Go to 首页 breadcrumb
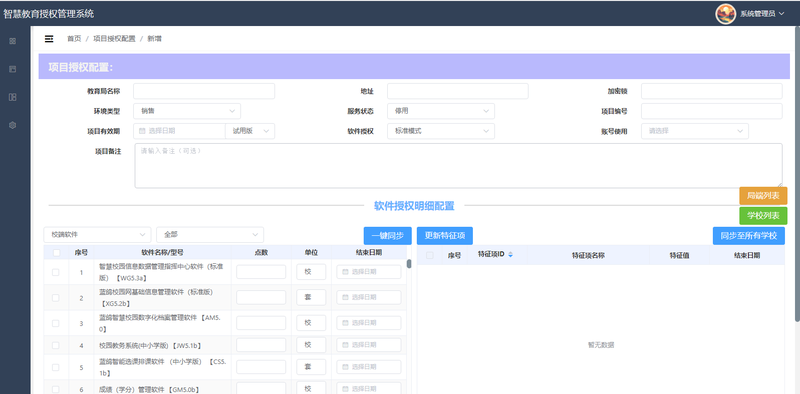This screenshot has height=394, width=800. click(74, 39)
